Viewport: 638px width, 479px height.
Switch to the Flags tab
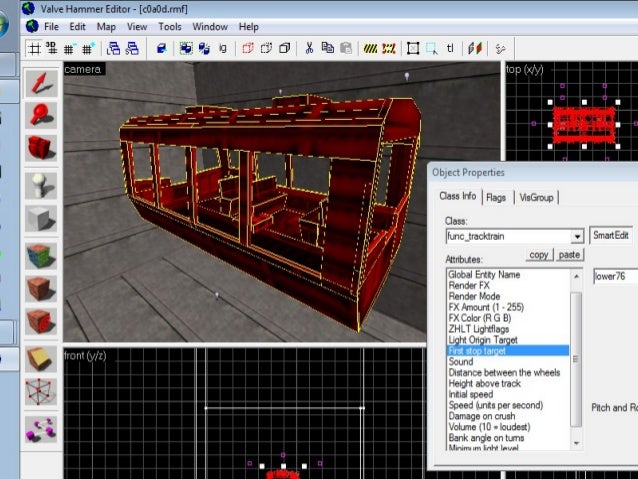[x=496, y=197]
